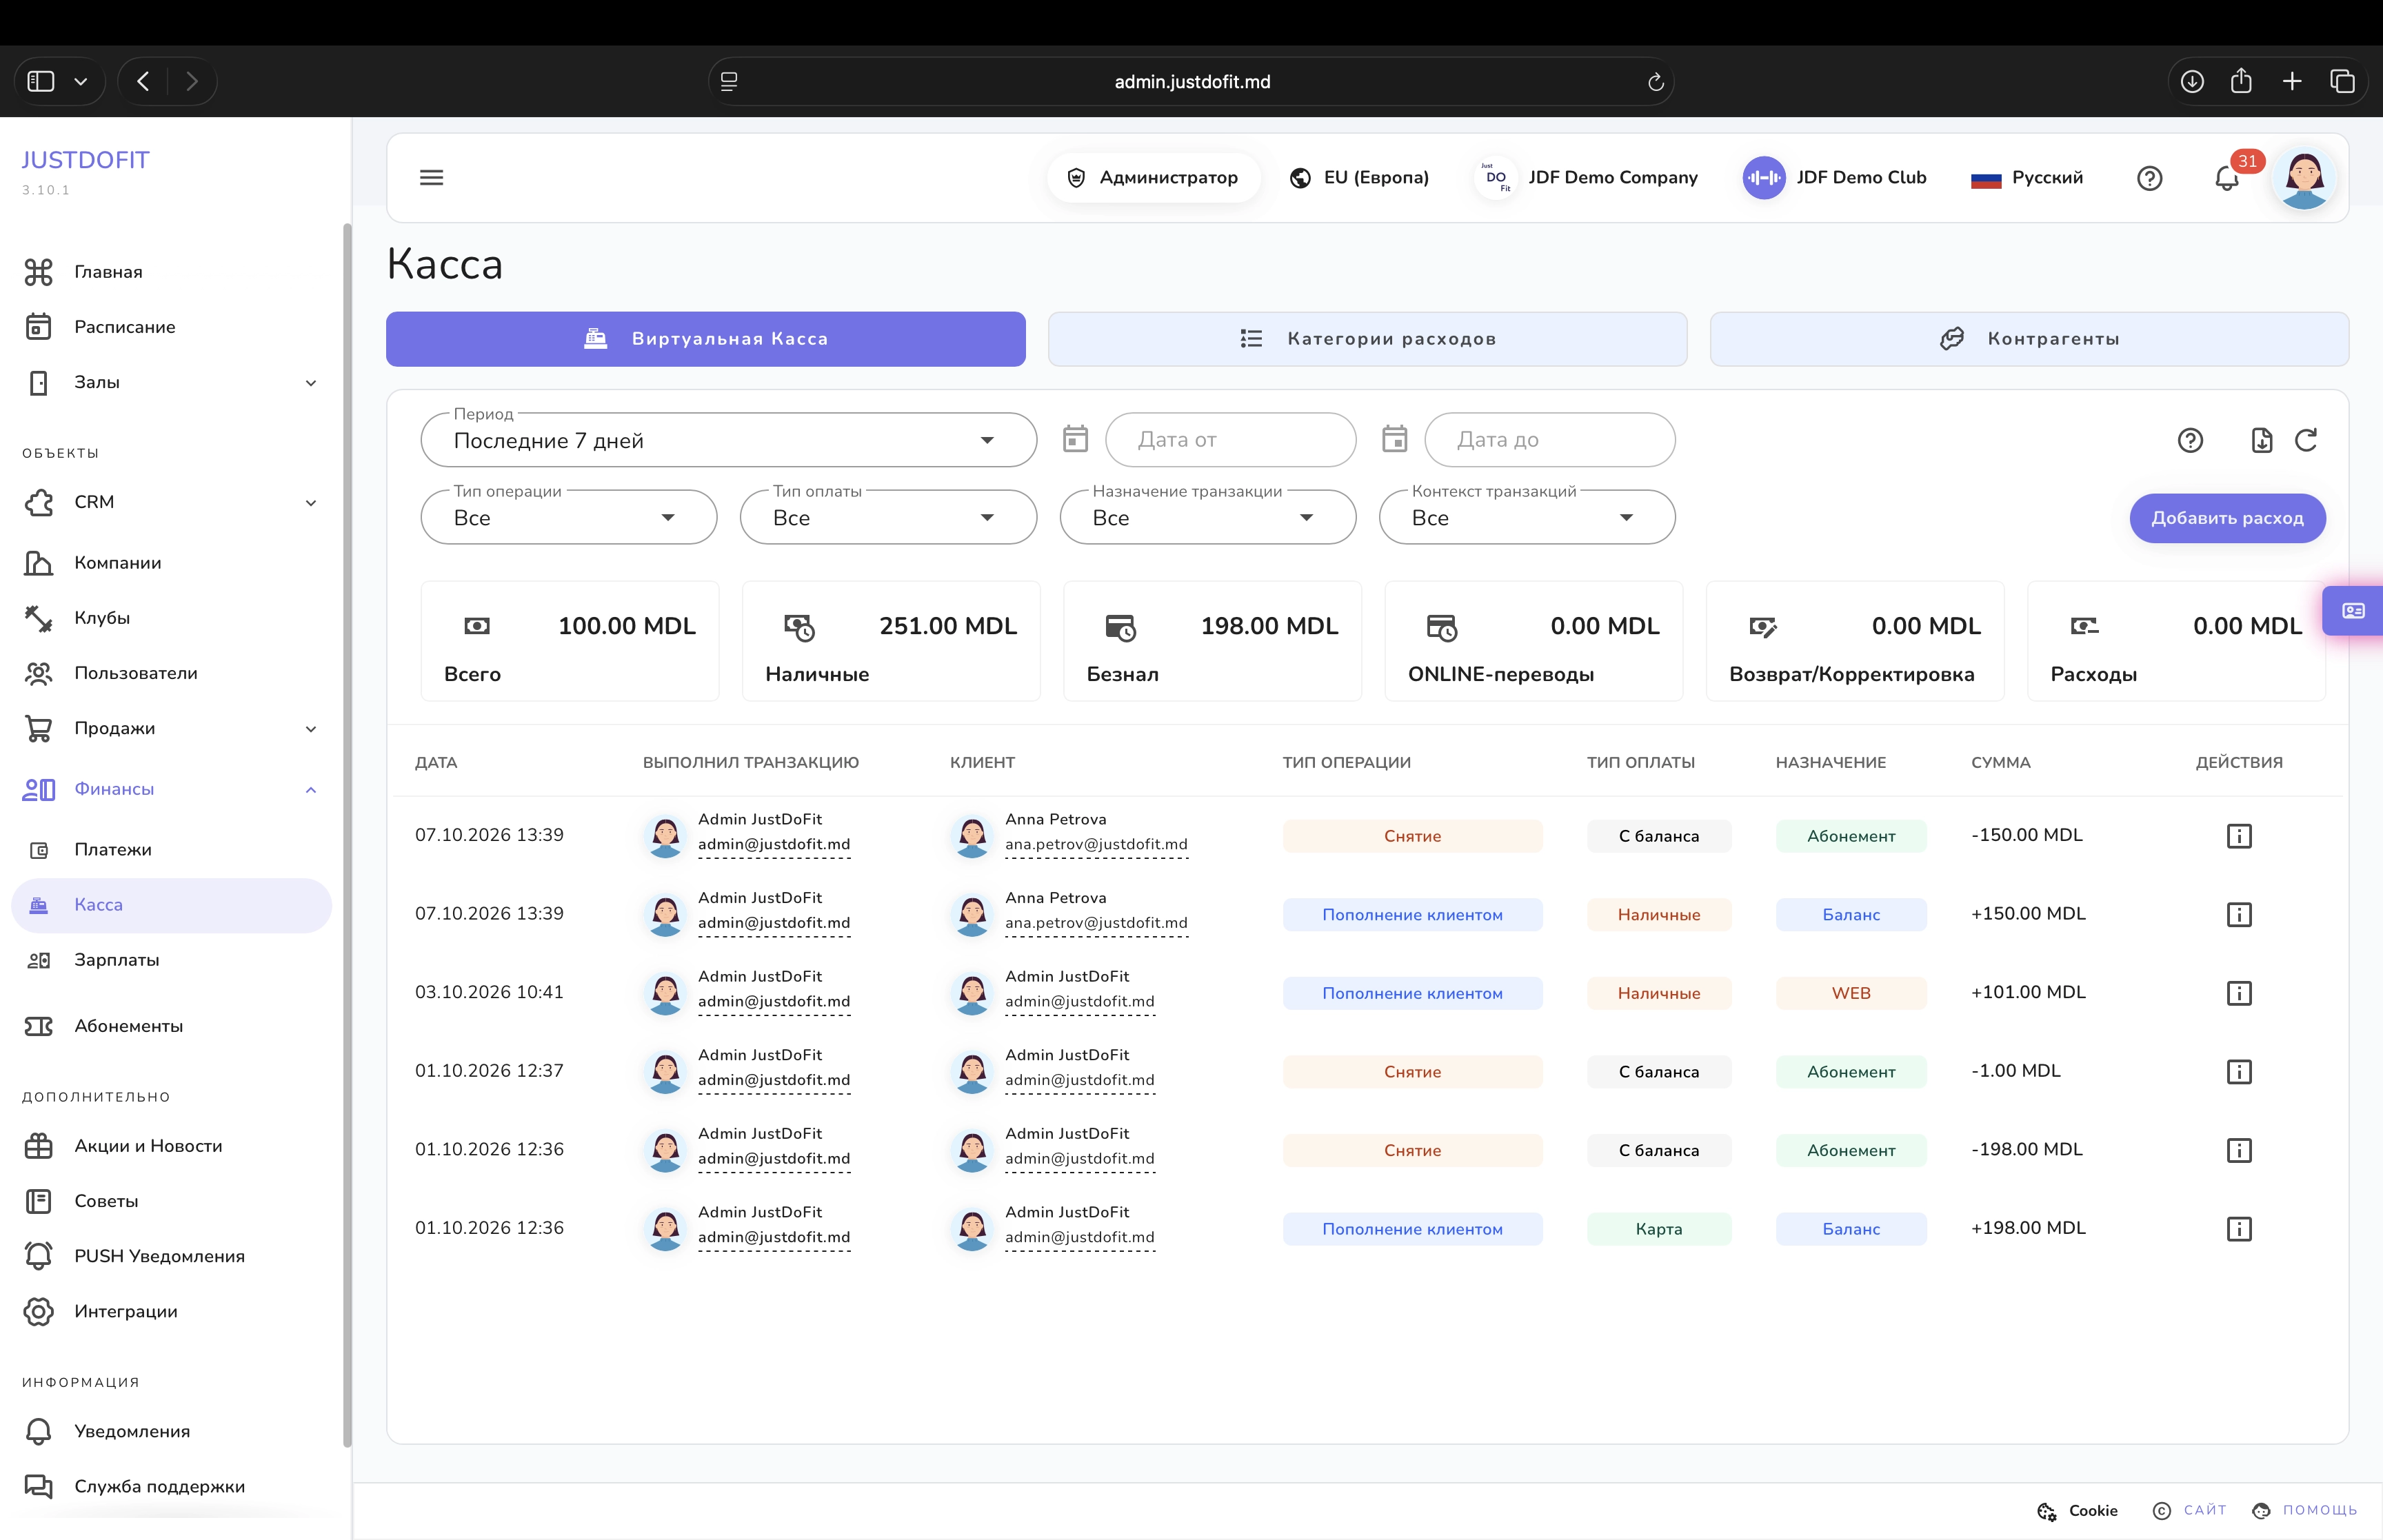Click the help question mark in header
Viewport: 2383px width, 1540px height.
pos(2149,178)
